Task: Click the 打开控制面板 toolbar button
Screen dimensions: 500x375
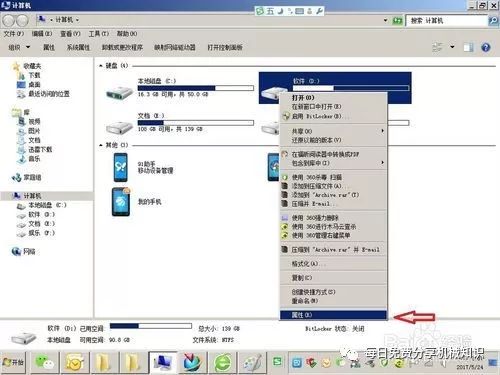Action: [x=225, y=48]
